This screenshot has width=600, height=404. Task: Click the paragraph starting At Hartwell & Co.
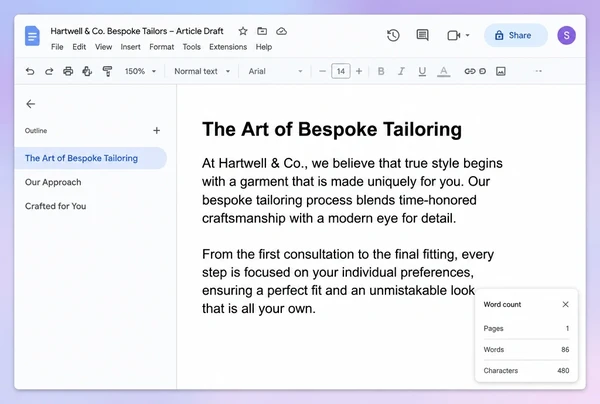click(352, 191)
